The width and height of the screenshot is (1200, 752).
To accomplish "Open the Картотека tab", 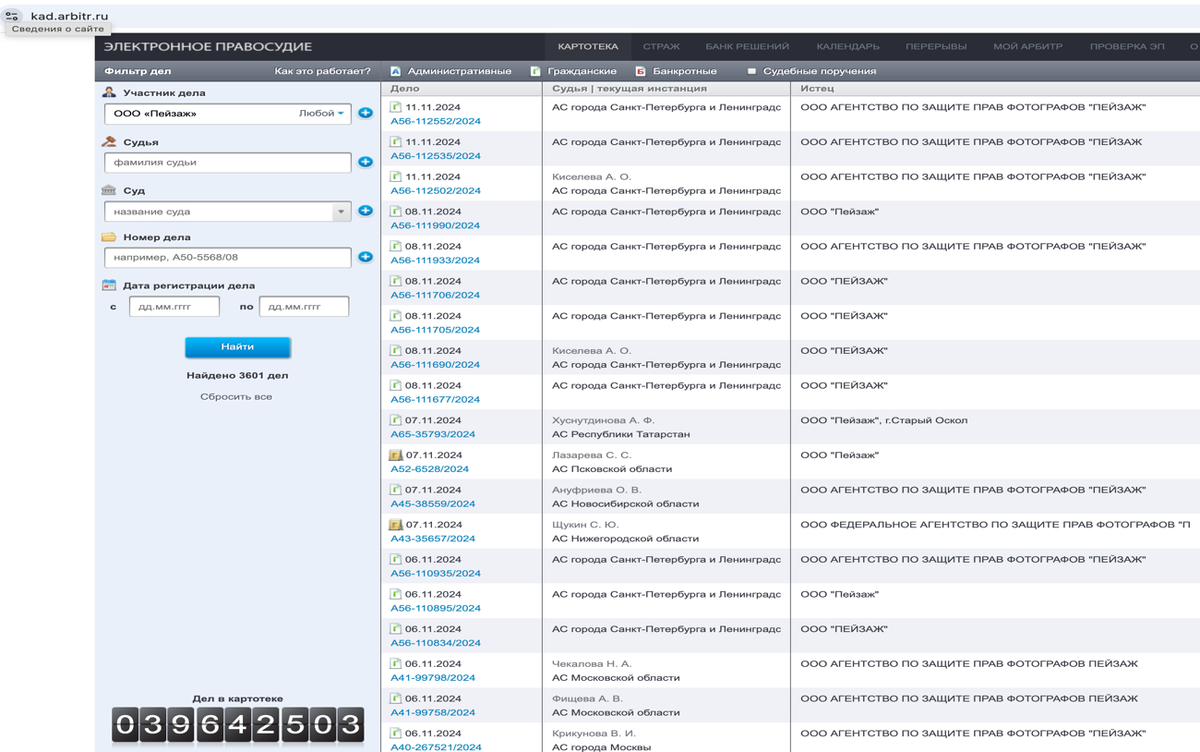I will [x=588, y=46].
